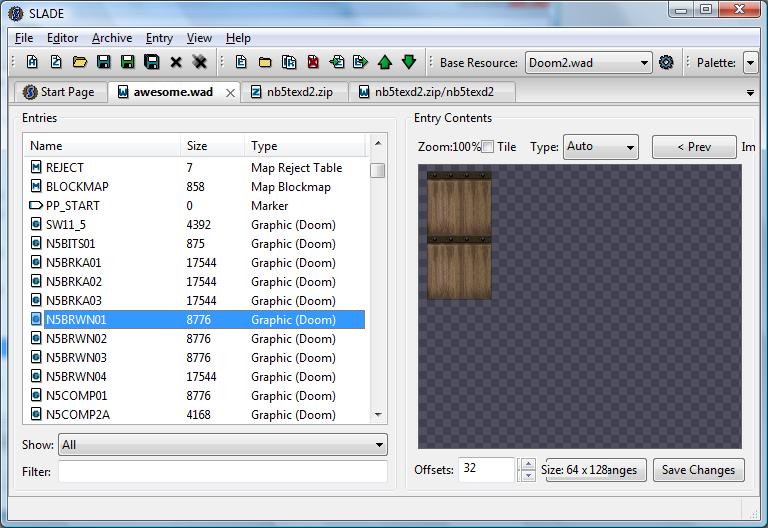This screenshot has width=768, height=528.
Task: Increase the offset with the up stepper
Action: click(528, 464)
